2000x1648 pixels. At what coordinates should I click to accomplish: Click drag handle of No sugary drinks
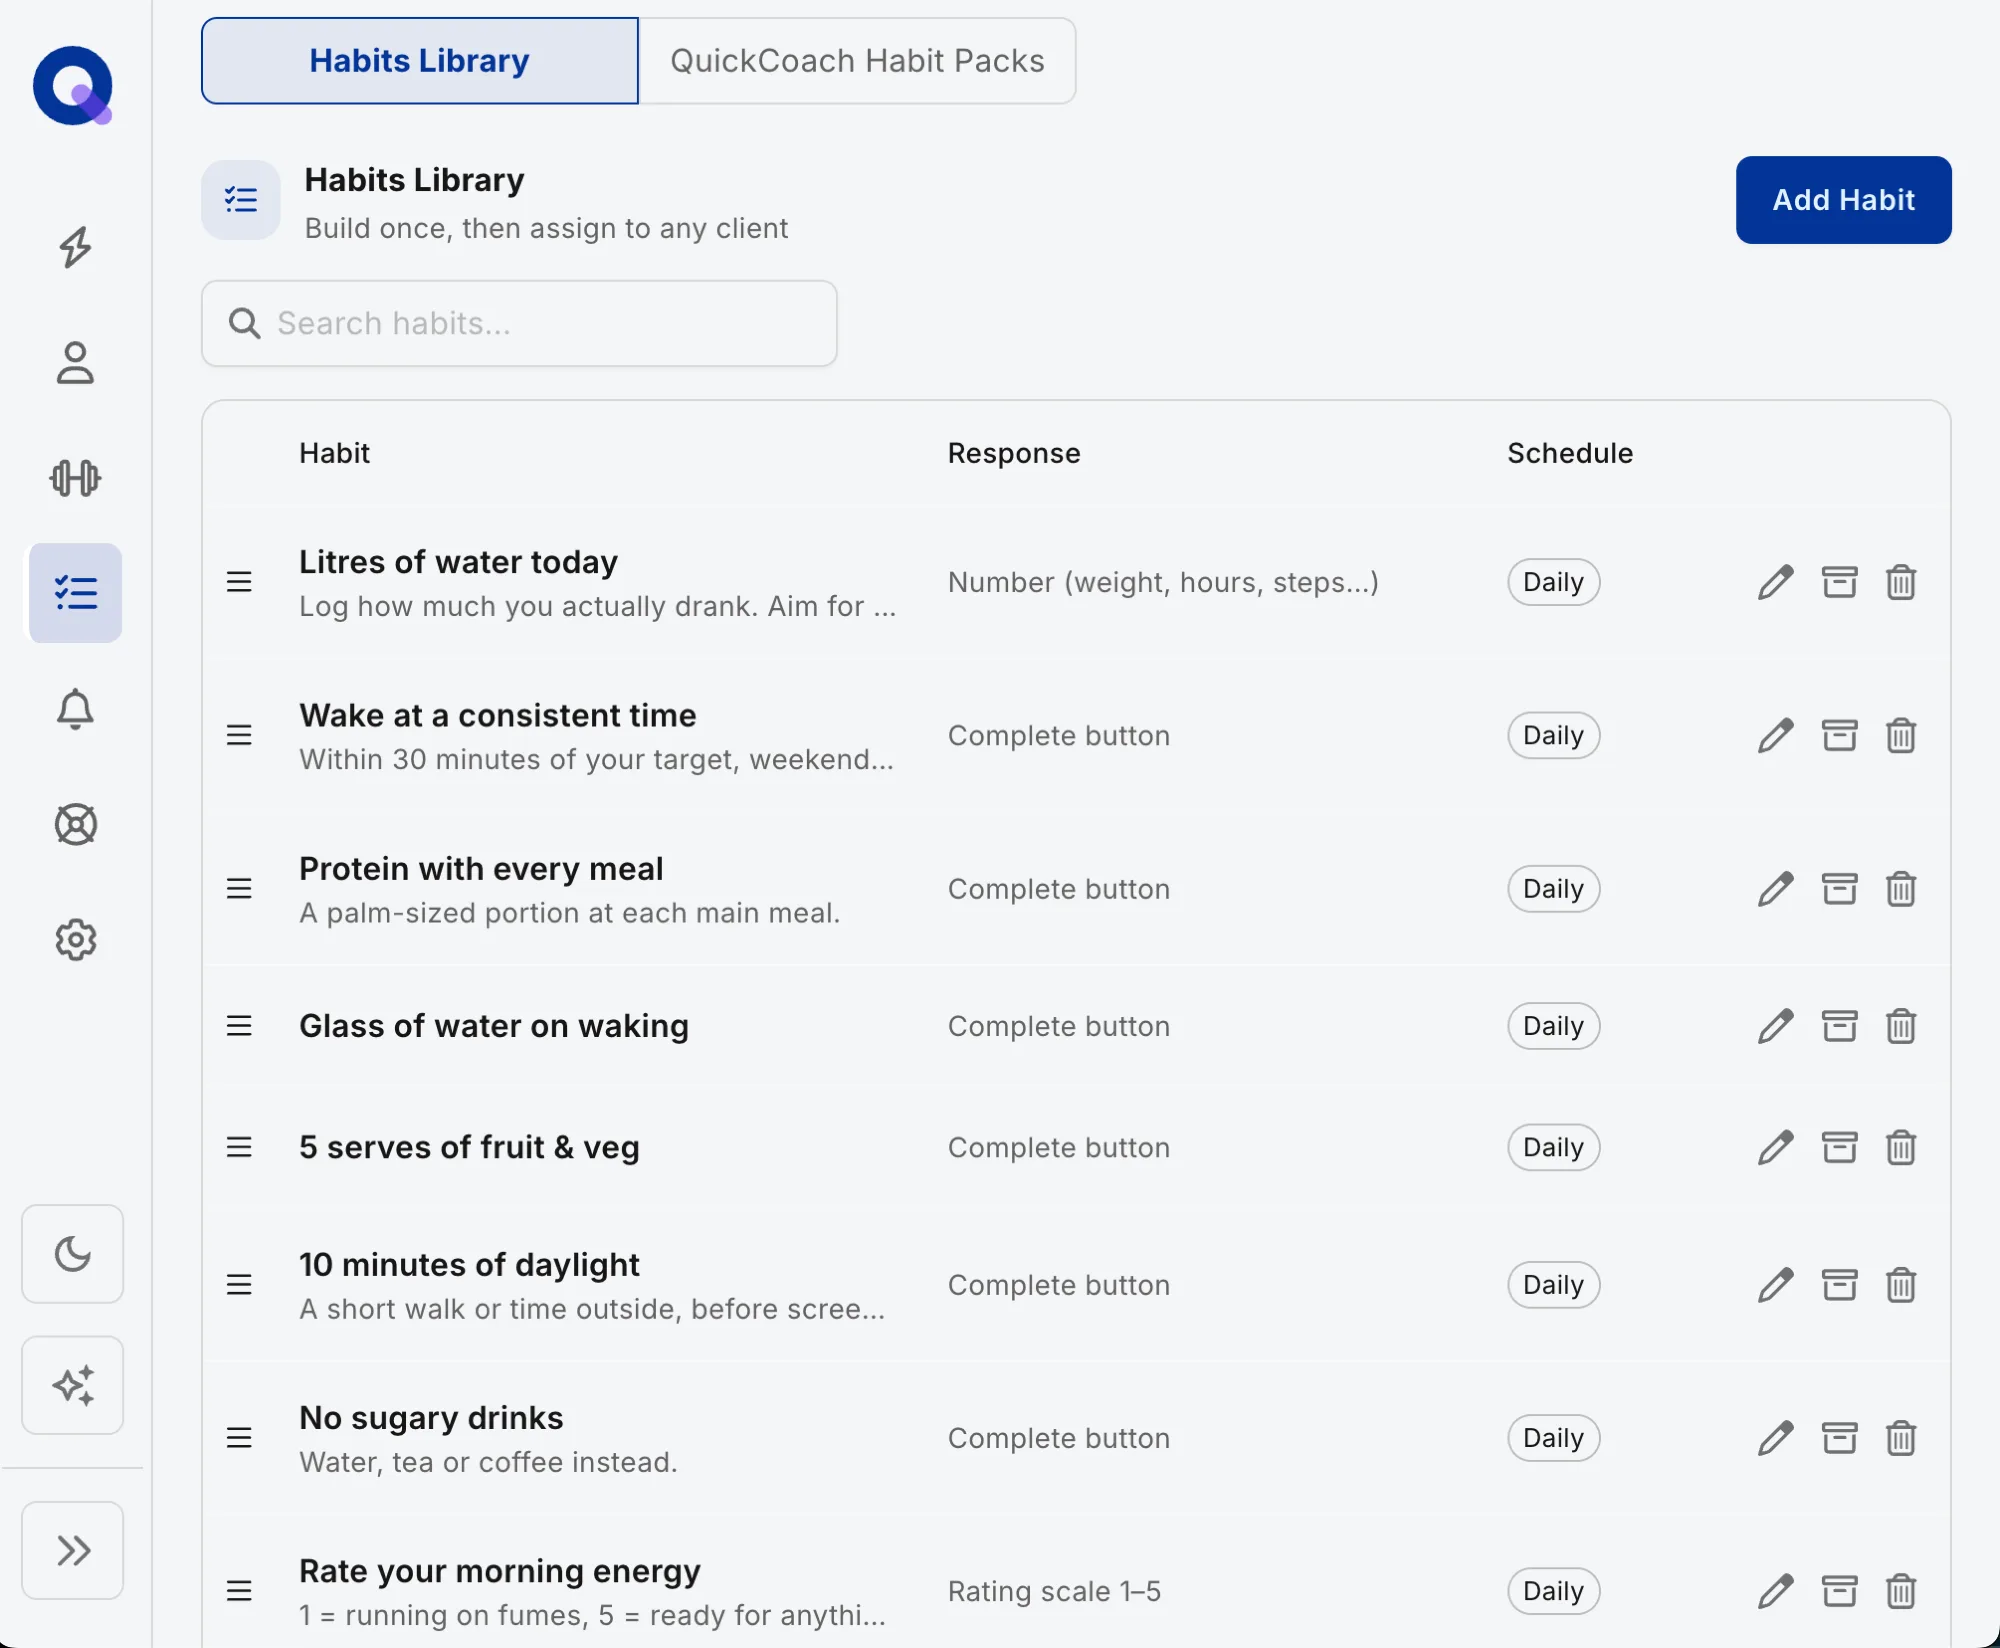tap(239, 1438)
